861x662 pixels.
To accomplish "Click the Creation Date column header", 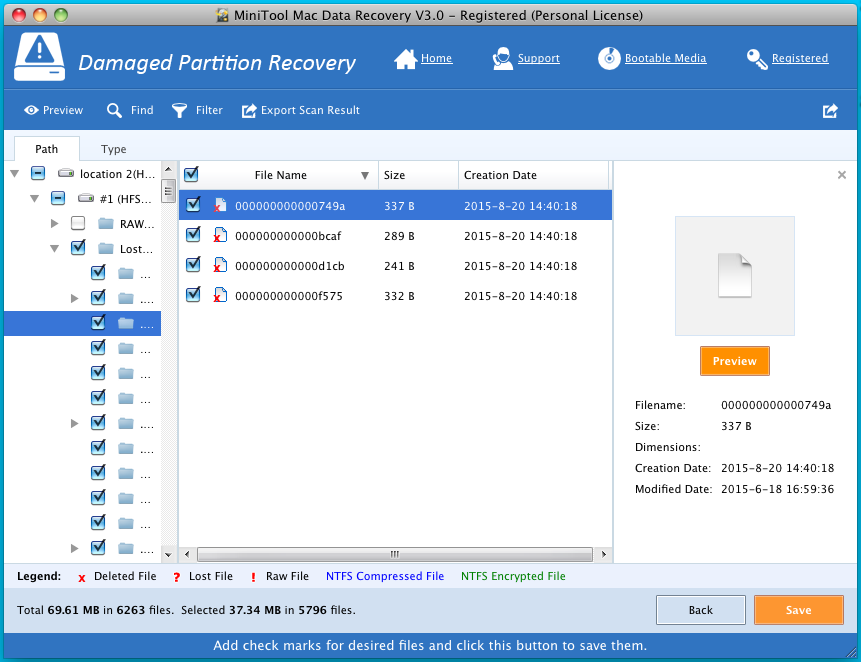I will [x=533, y=175].
